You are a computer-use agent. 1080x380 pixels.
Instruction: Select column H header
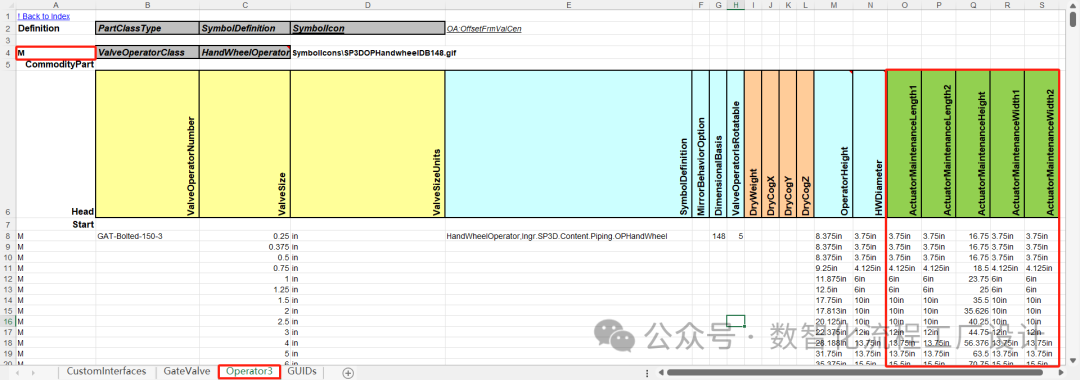point(736,6)
